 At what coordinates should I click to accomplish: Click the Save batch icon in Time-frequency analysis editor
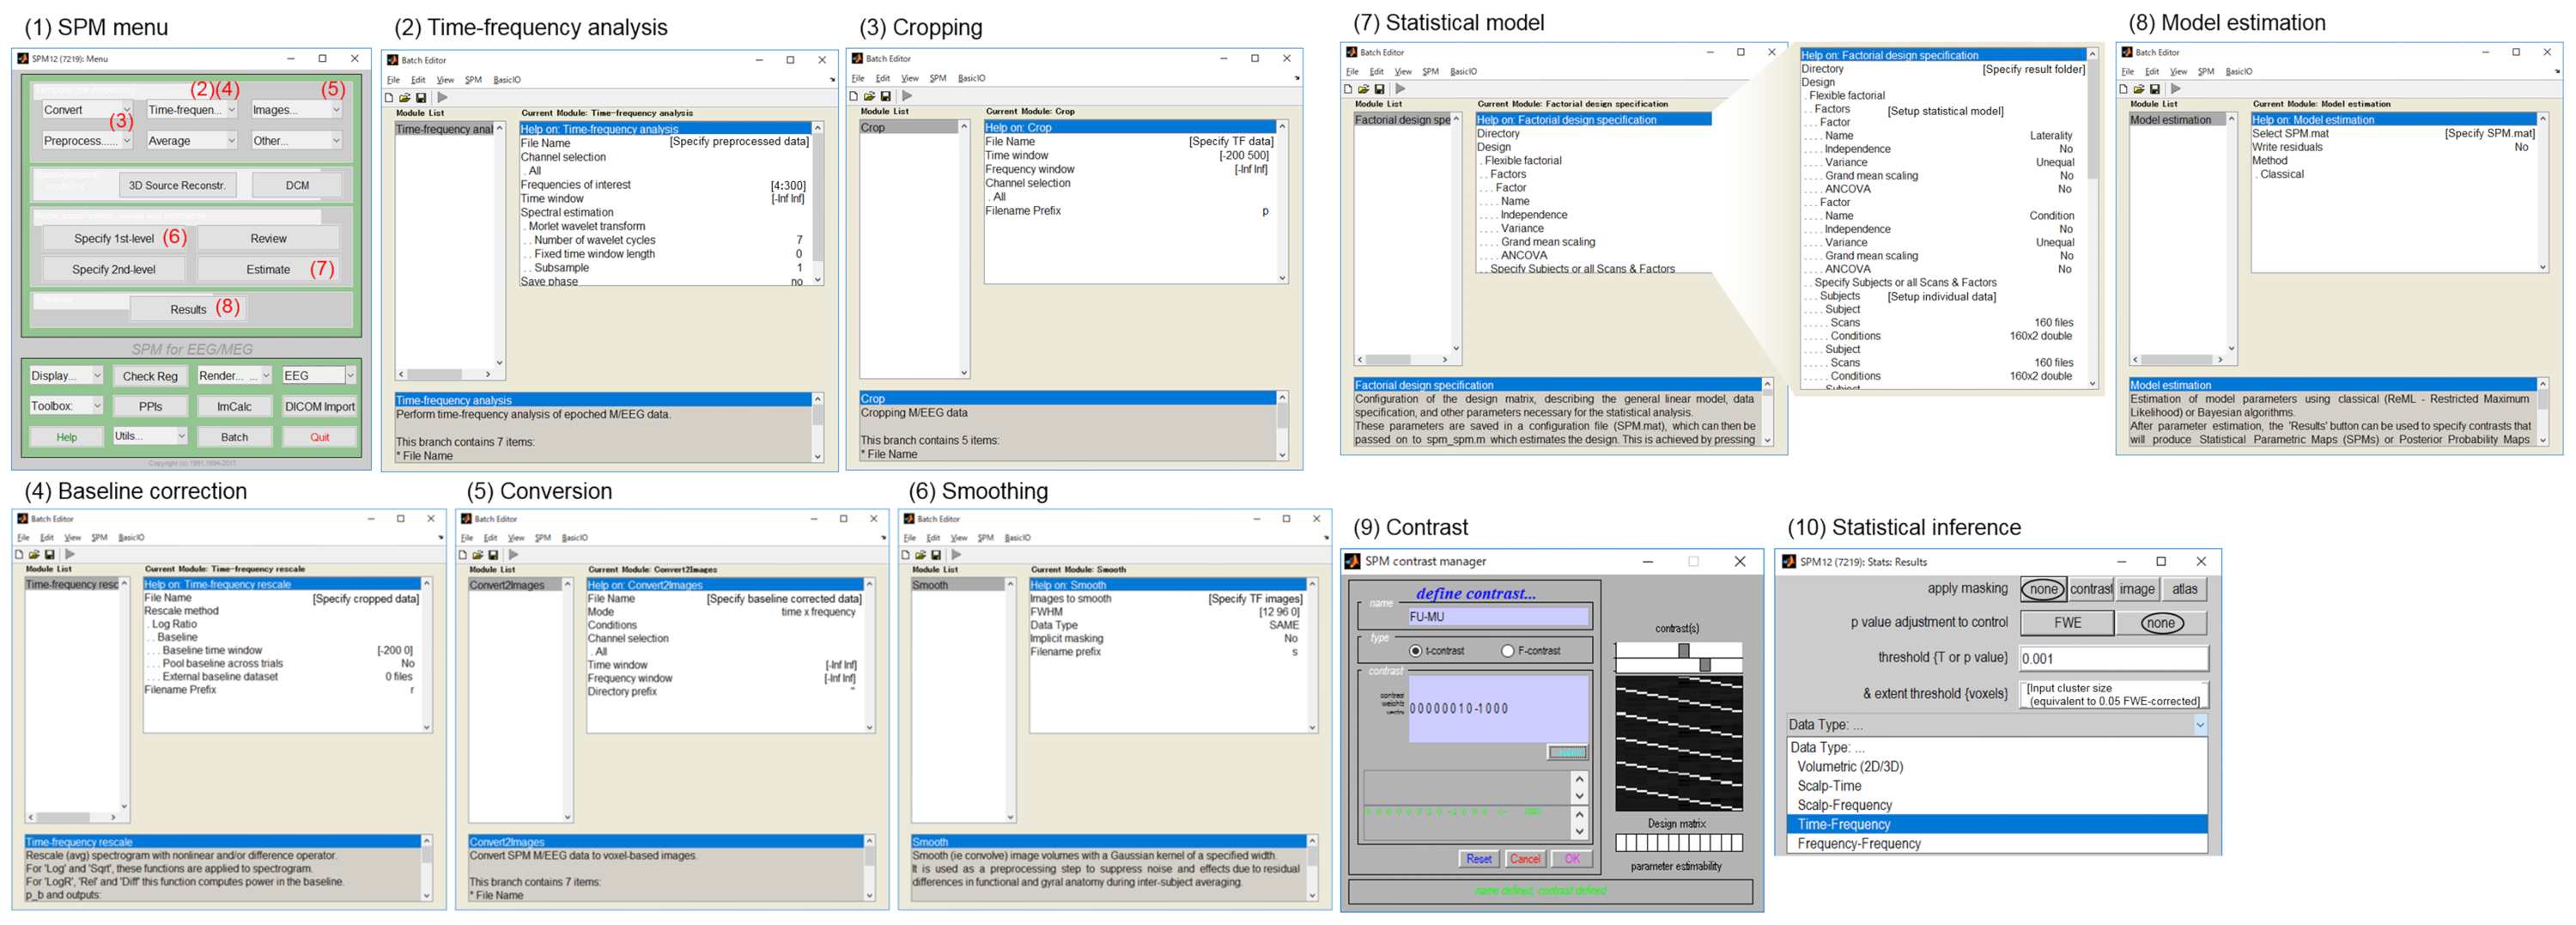[421, 98]
